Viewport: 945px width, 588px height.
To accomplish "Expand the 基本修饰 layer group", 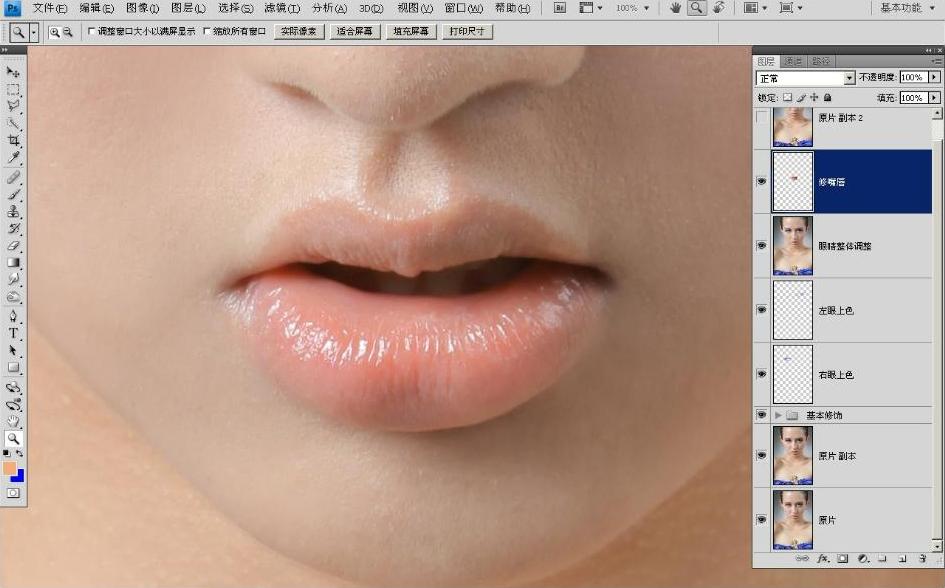I will (778, 415).
